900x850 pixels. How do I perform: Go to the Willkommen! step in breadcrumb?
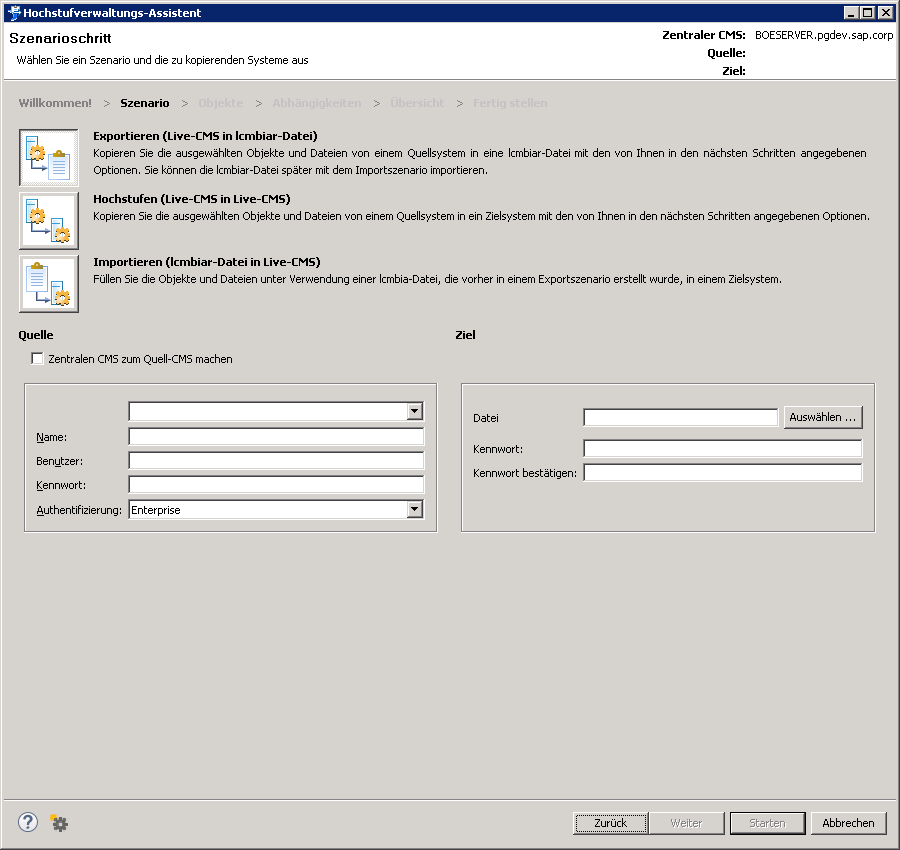(55, 103)
